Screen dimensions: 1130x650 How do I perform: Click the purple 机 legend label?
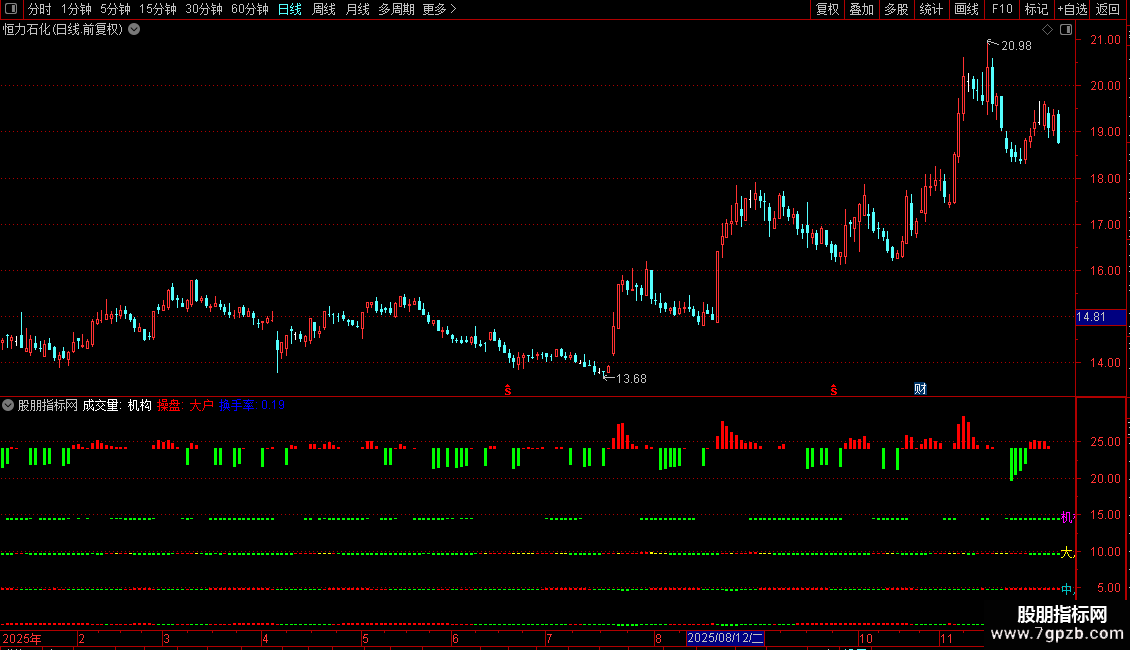point(1067,517)
